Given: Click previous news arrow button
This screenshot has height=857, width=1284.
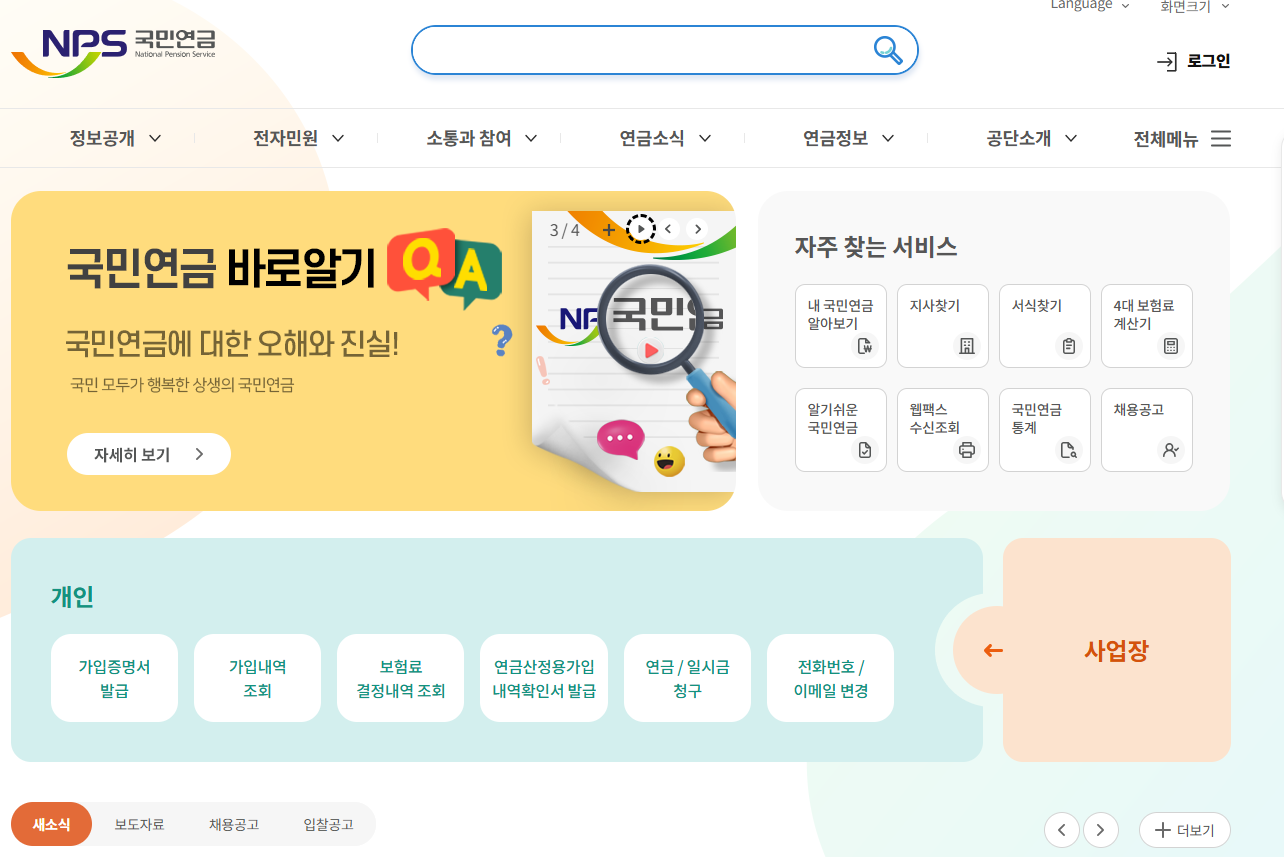Looking at the screenshot, I should point(1062,830).
